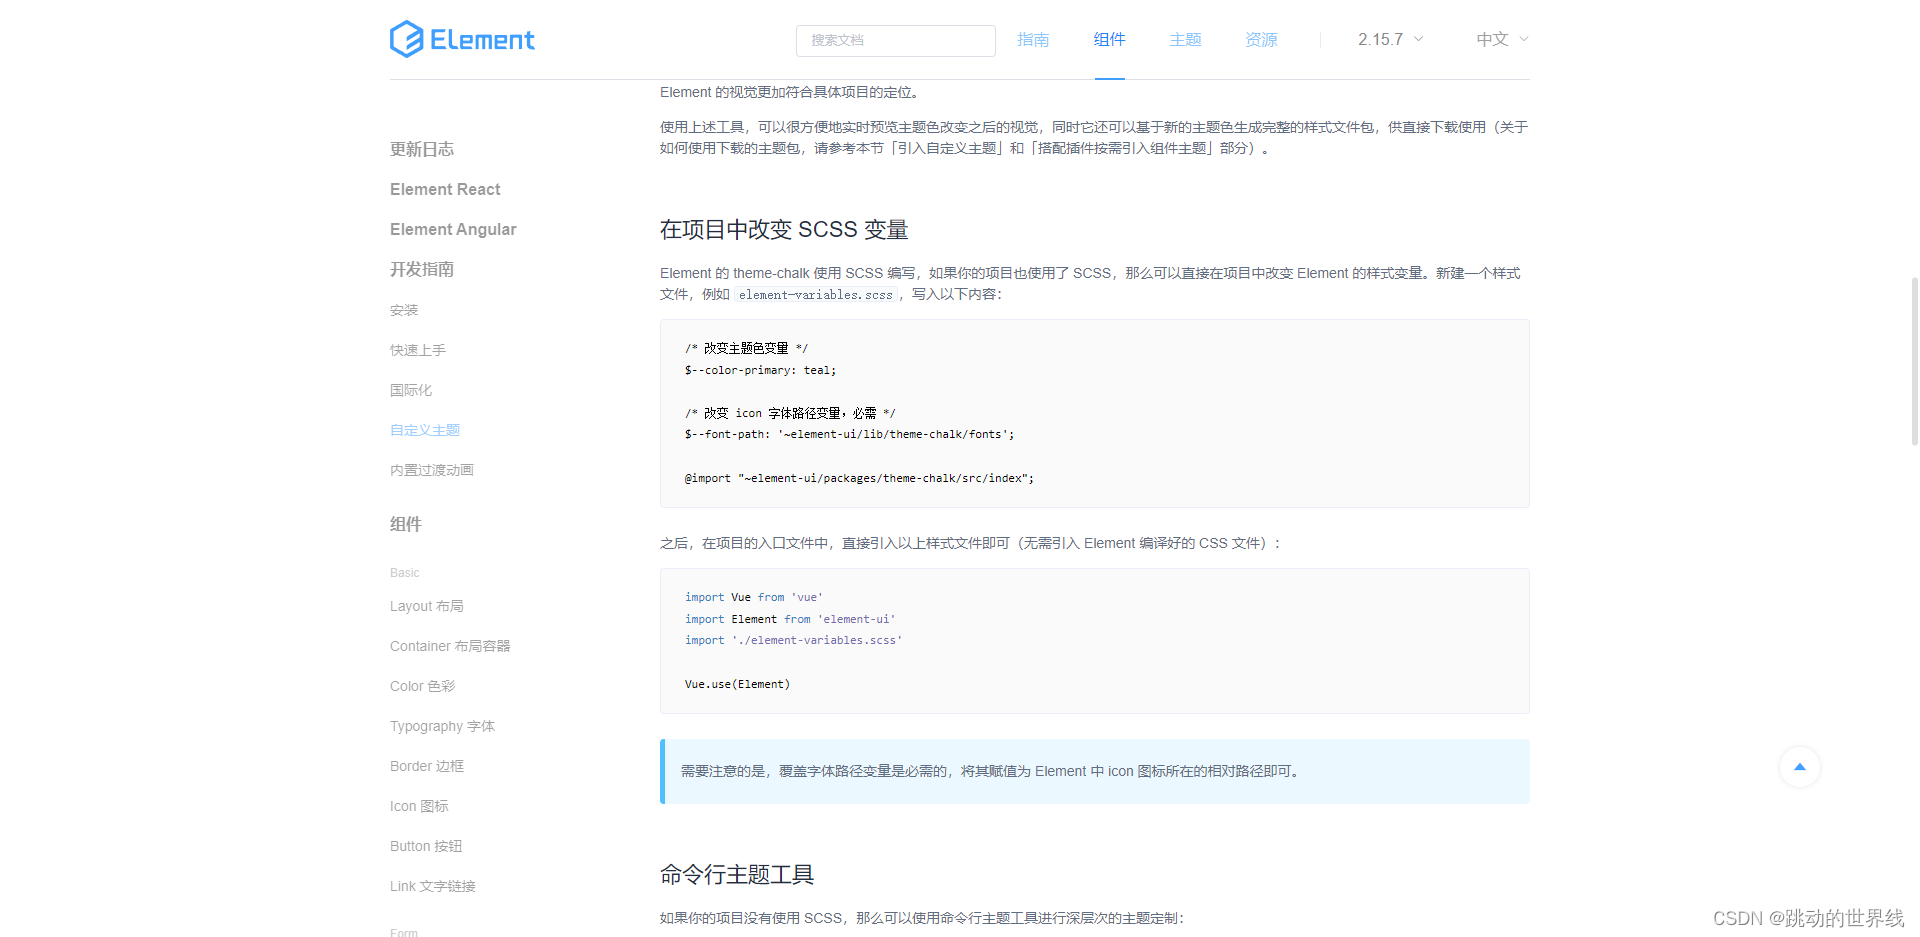Click the page vertical scrollbar thumb
Image resolution: width=1920 pixels, height=937 pixels.
(1914, 361)
